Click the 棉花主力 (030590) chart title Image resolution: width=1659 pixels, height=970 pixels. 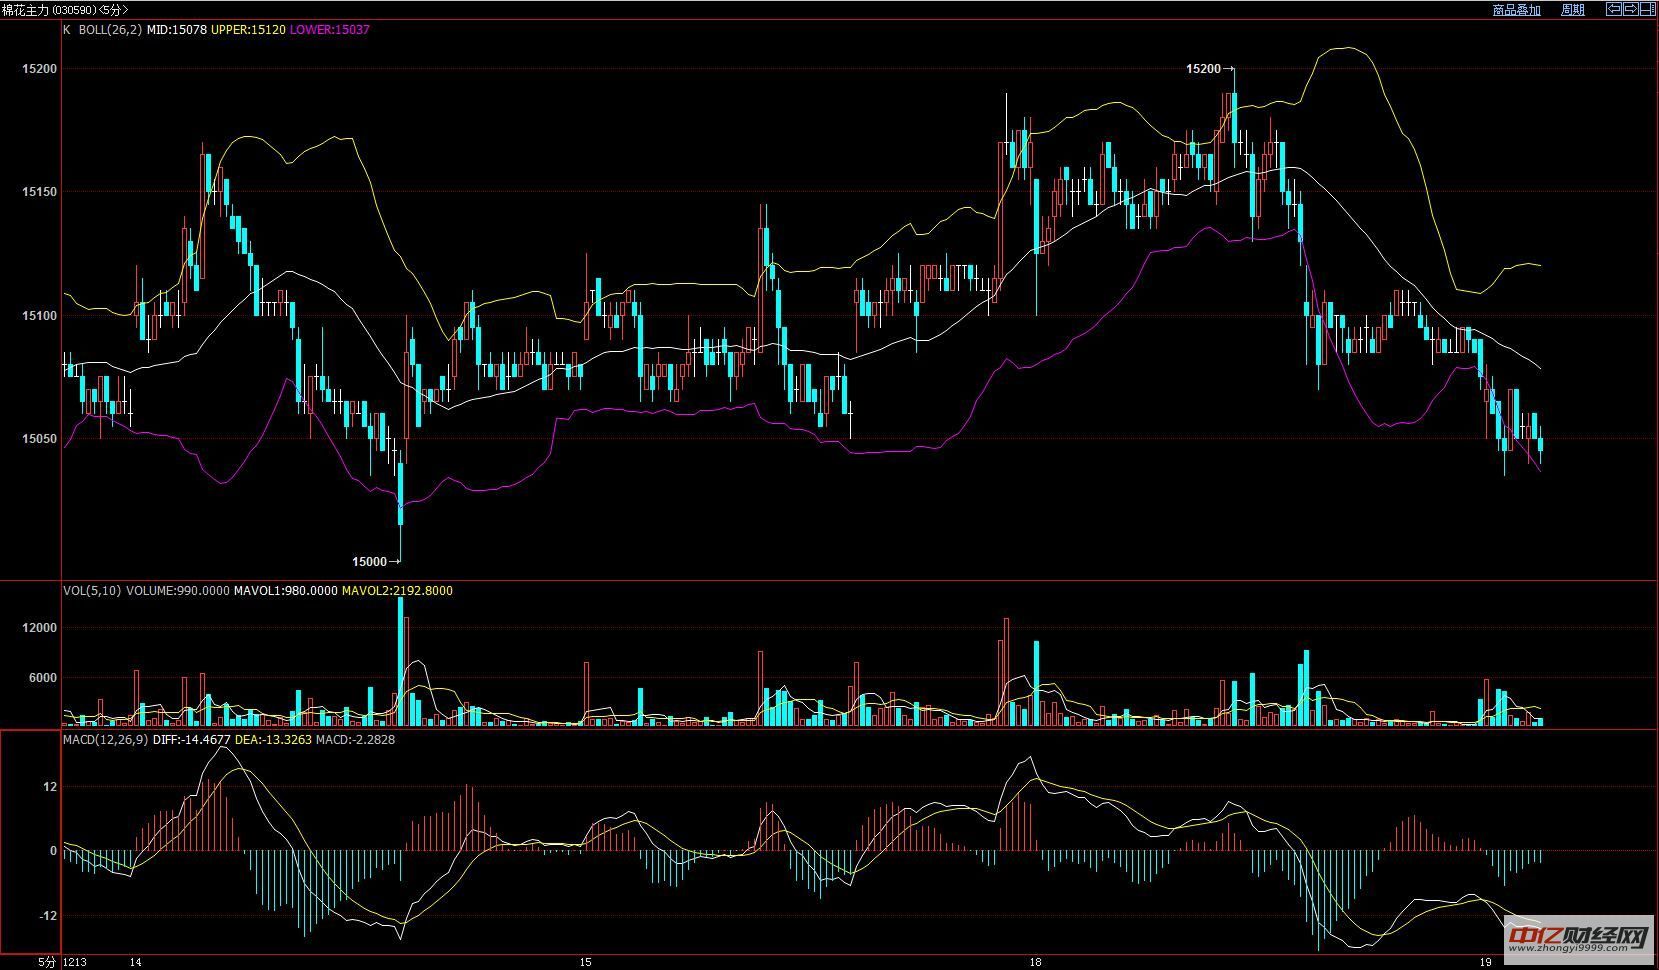pos(64,9)
